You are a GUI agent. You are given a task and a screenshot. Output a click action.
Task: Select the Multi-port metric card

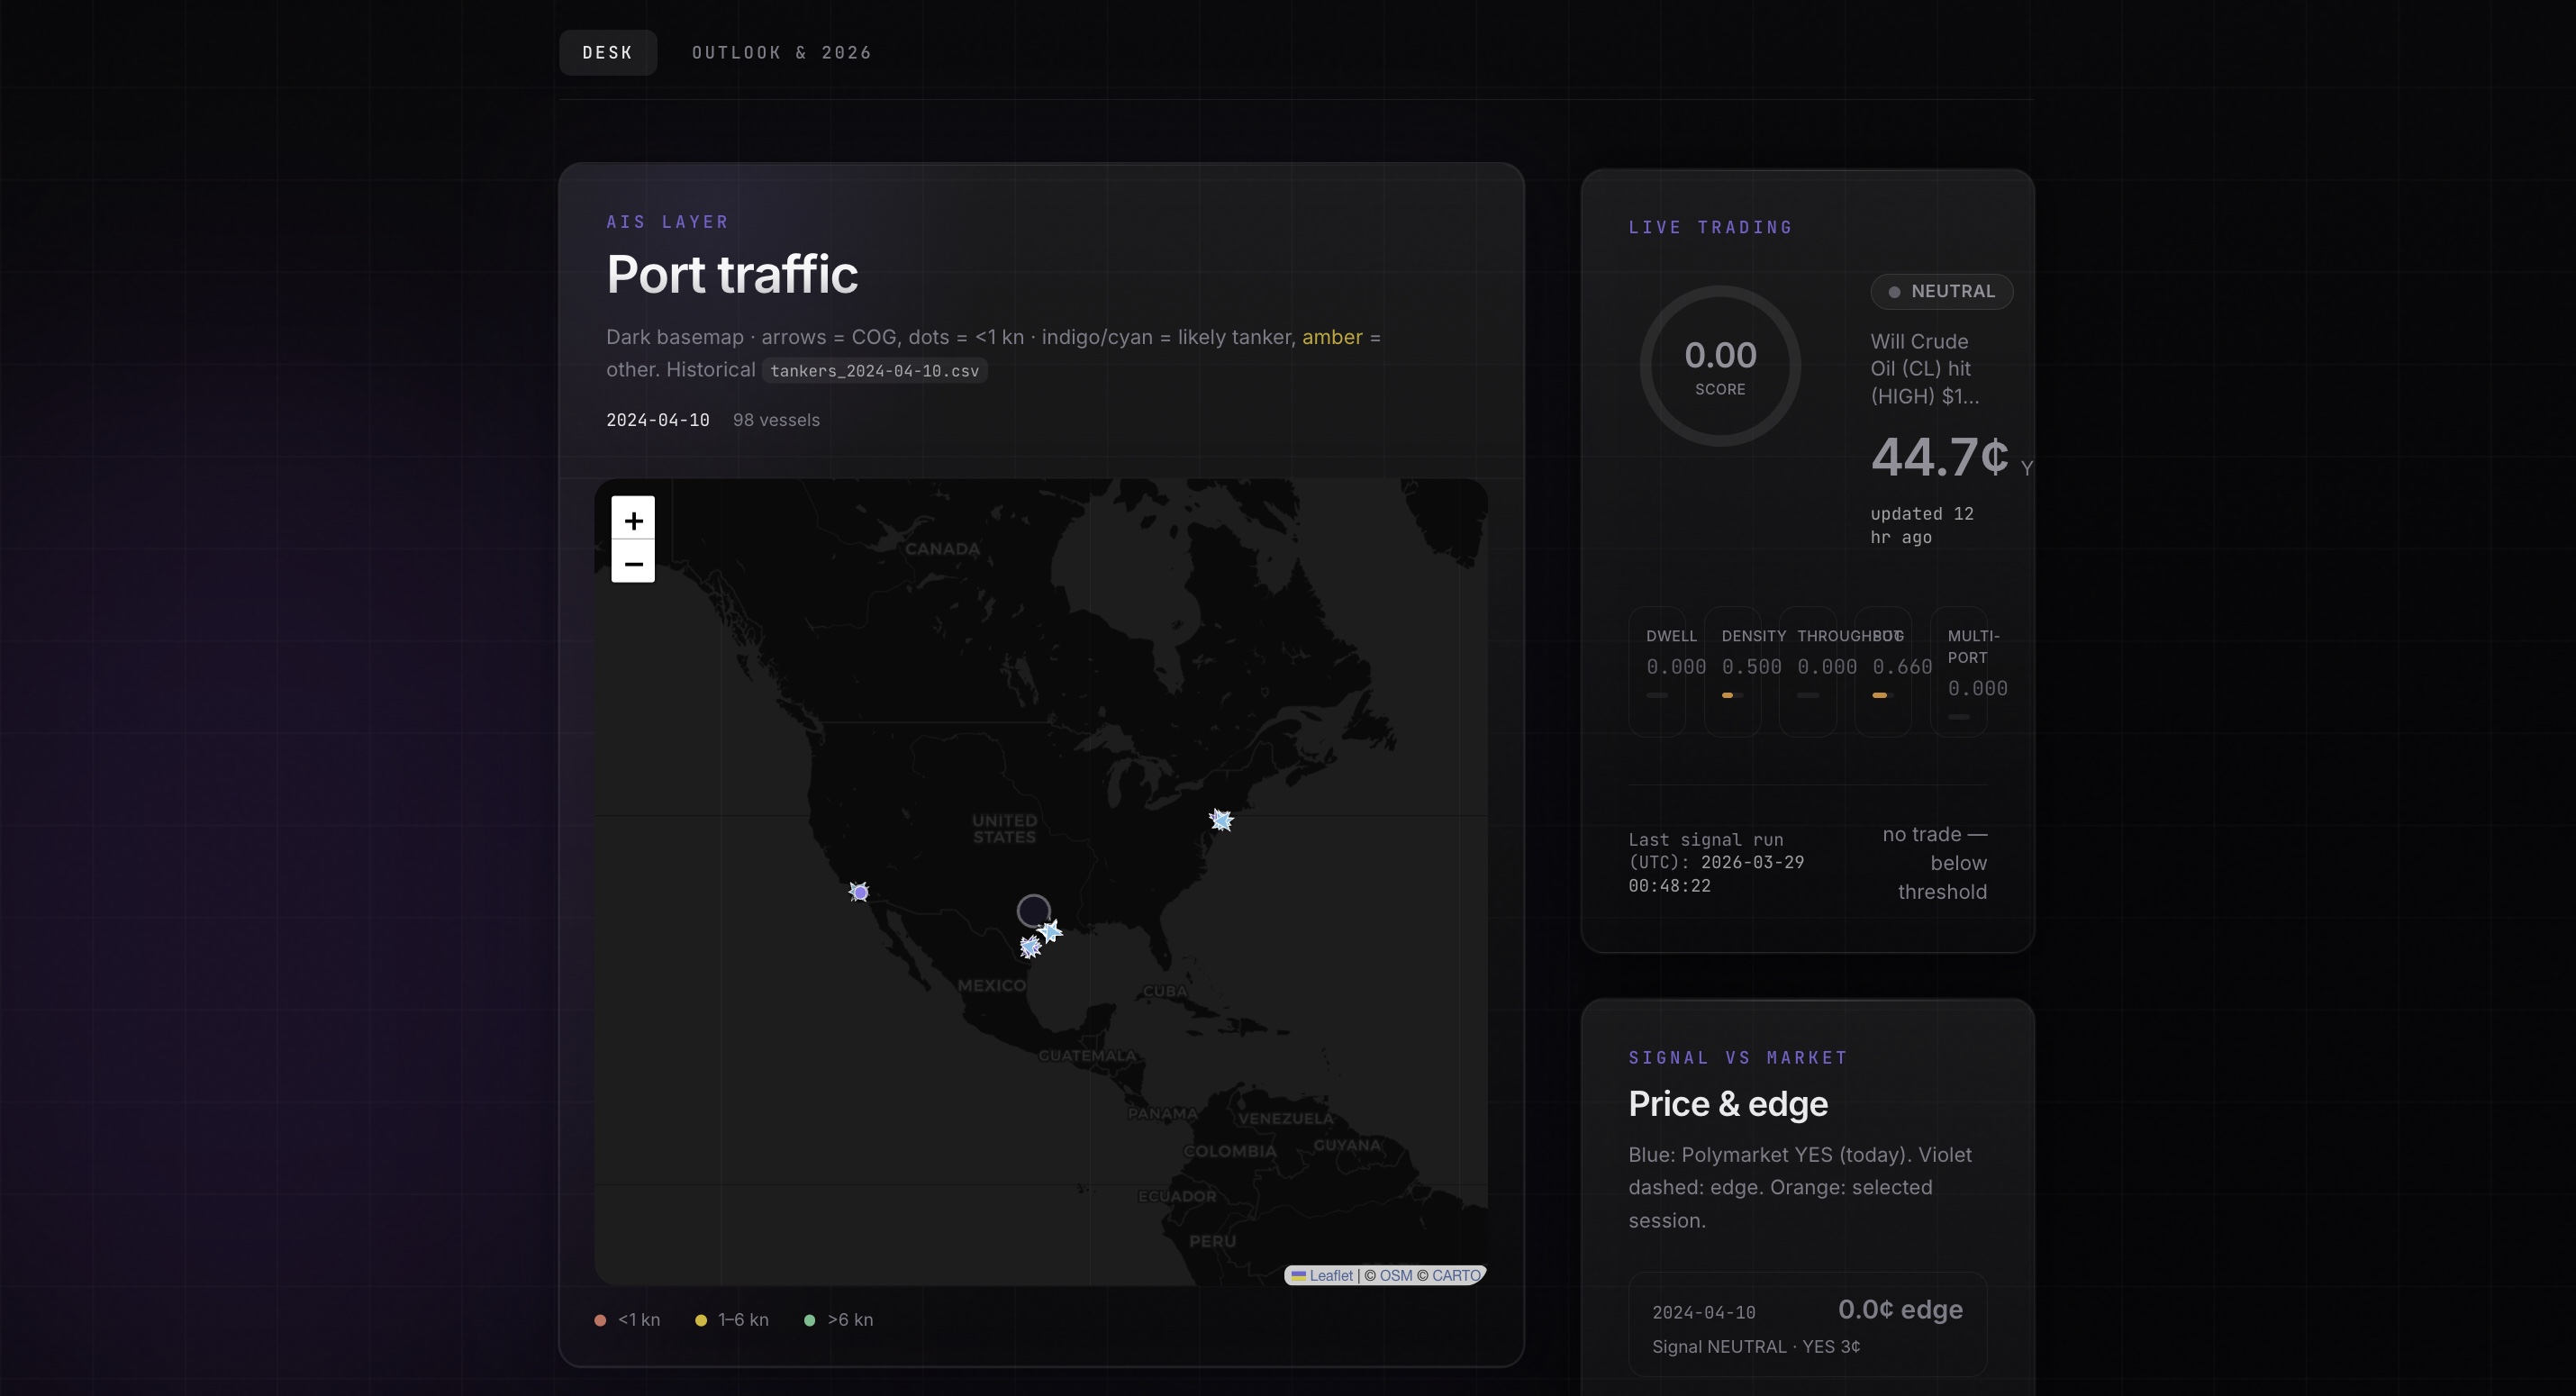1958,670
